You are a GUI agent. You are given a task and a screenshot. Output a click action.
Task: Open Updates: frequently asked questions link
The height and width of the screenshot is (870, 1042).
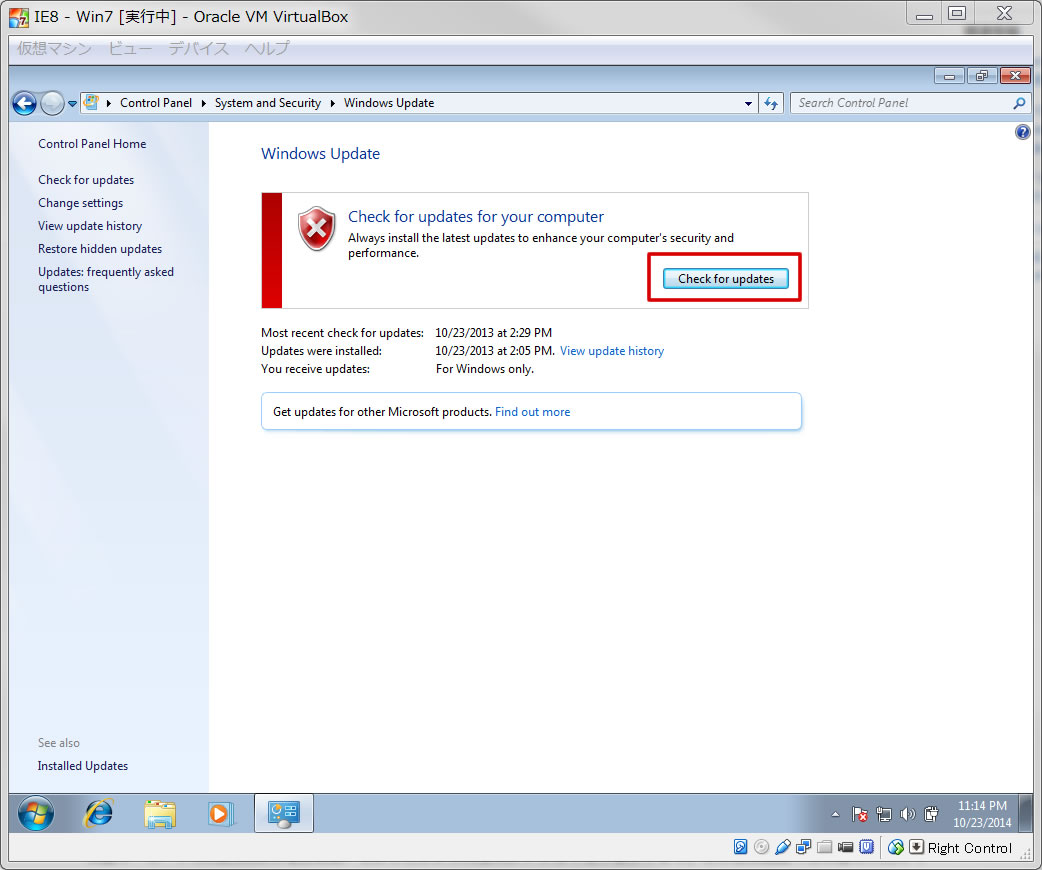pos(106,279)
